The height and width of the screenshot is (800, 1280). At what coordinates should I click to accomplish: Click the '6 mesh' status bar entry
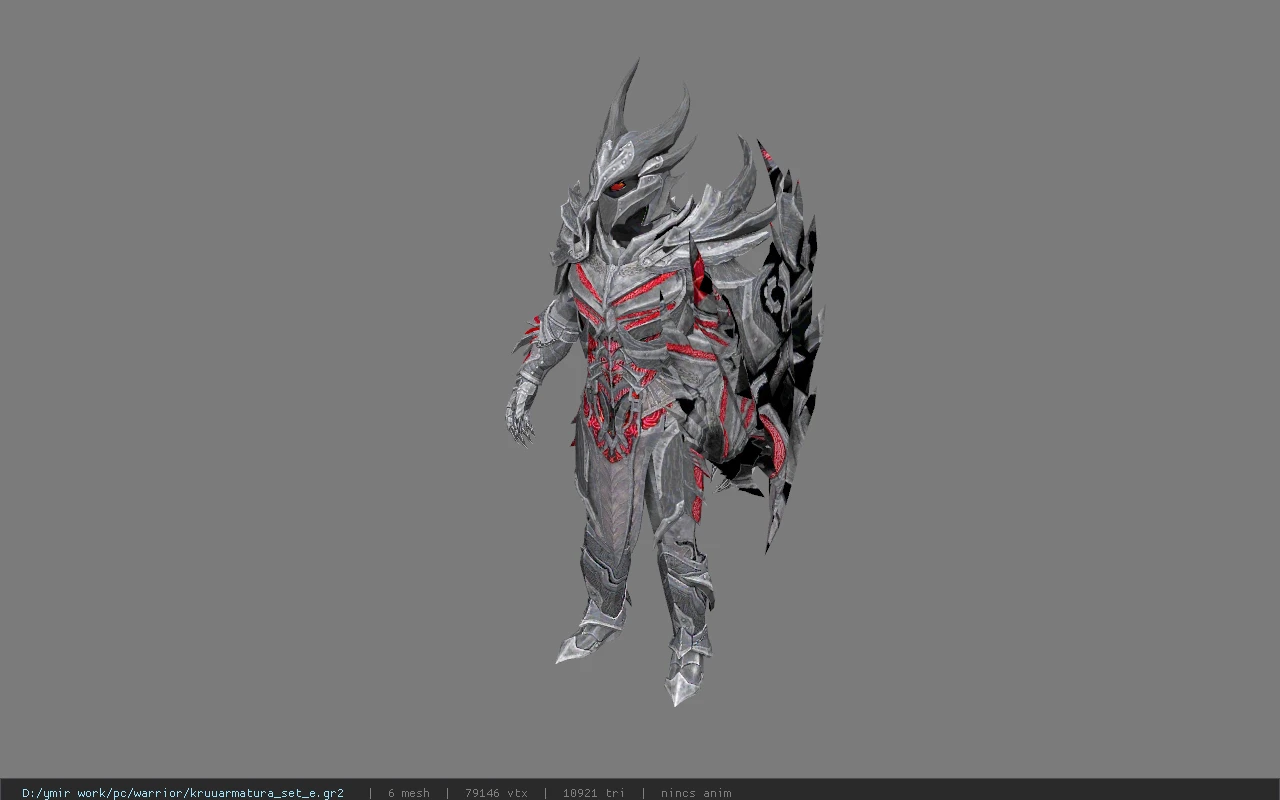click(409, 793)
